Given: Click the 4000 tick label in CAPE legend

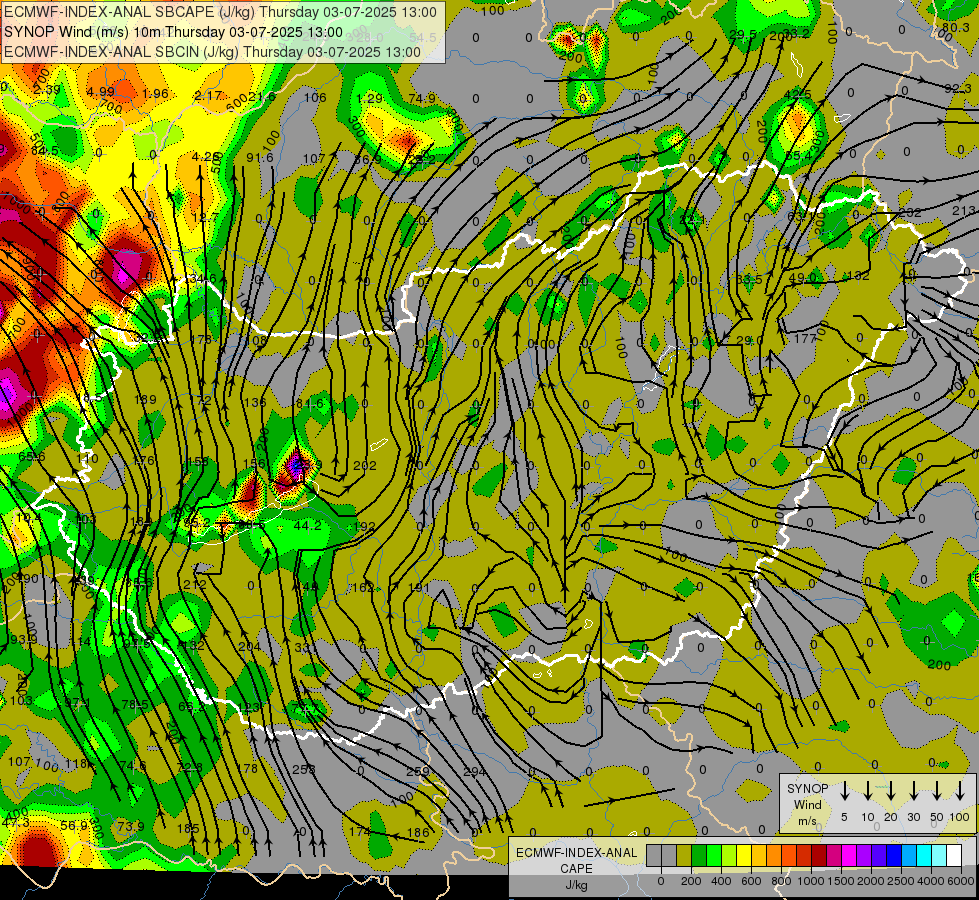Looking at the screenshot, I should pos(931,881).
